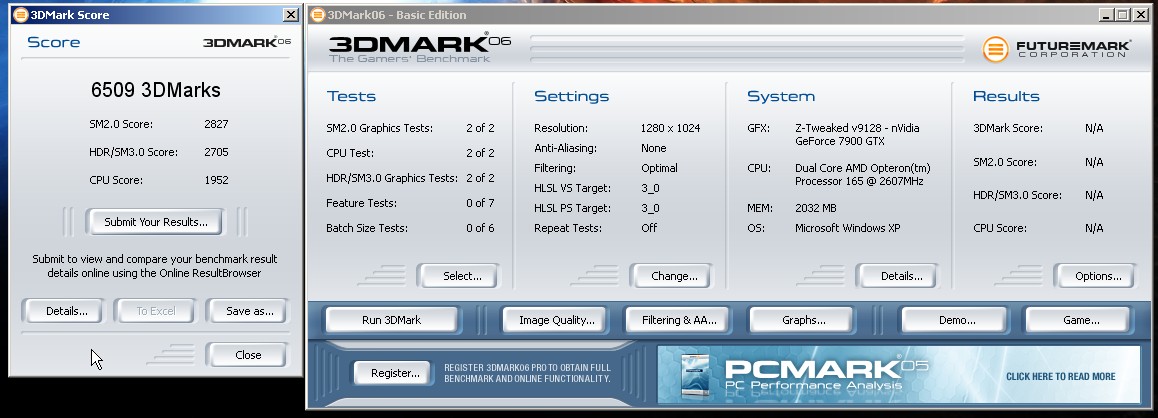The width and height of the screenshot is (1158, 418).
Task: Click Close button in Score window
Action: [x=247, y=354]
